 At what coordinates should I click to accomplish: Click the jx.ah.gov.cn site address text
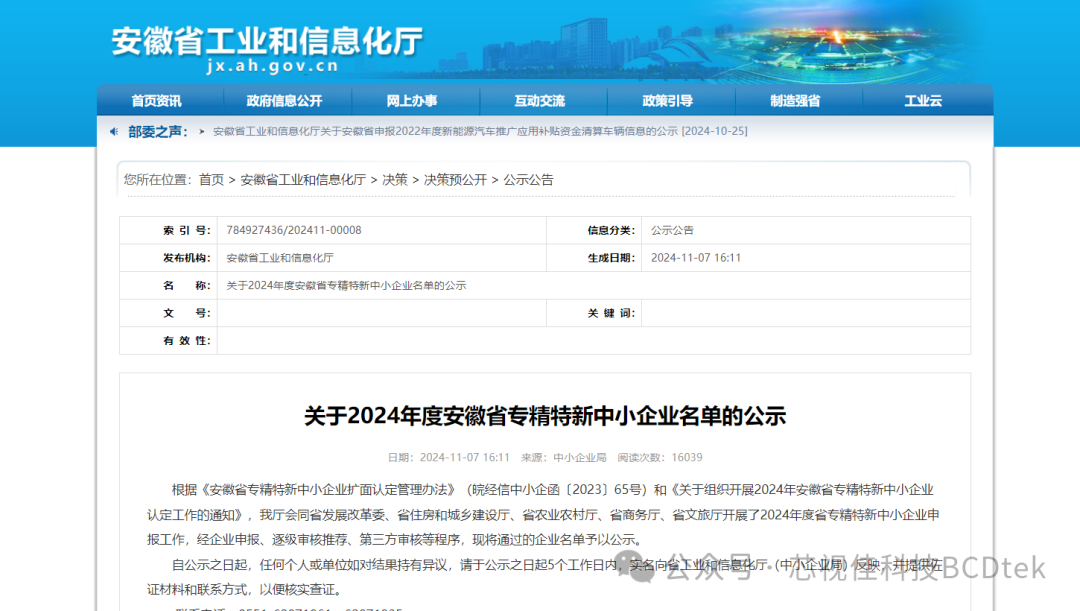272,67
